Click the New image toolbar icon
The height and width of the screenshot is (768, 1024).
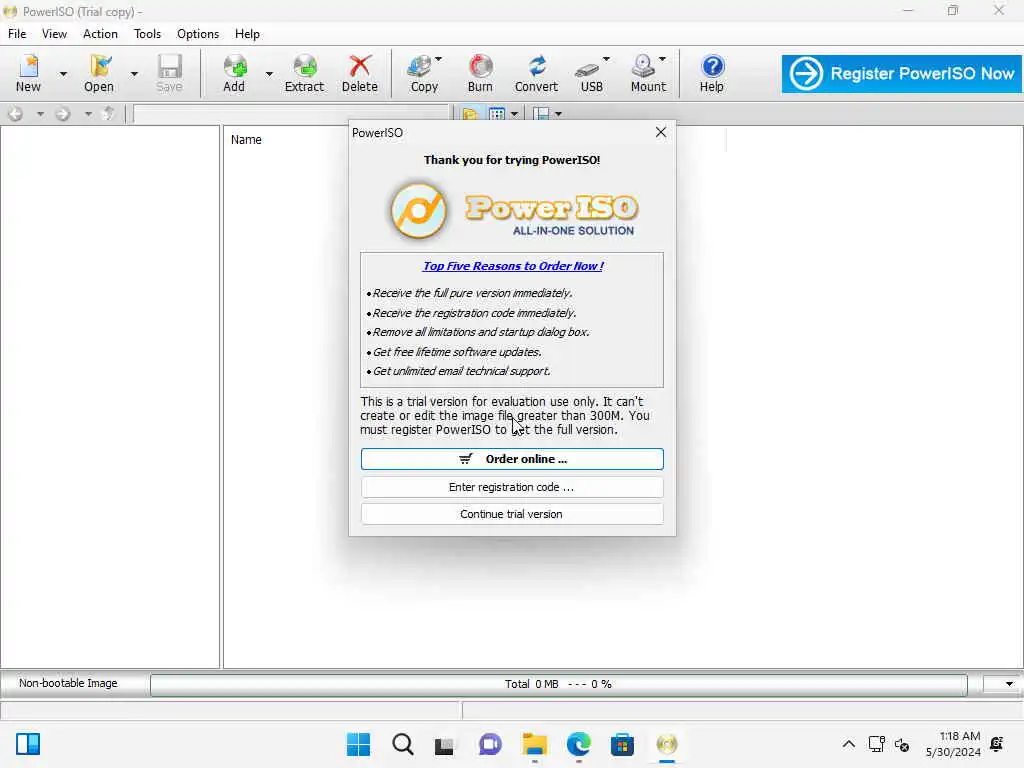pyautogui.click(x=29, y=73)
